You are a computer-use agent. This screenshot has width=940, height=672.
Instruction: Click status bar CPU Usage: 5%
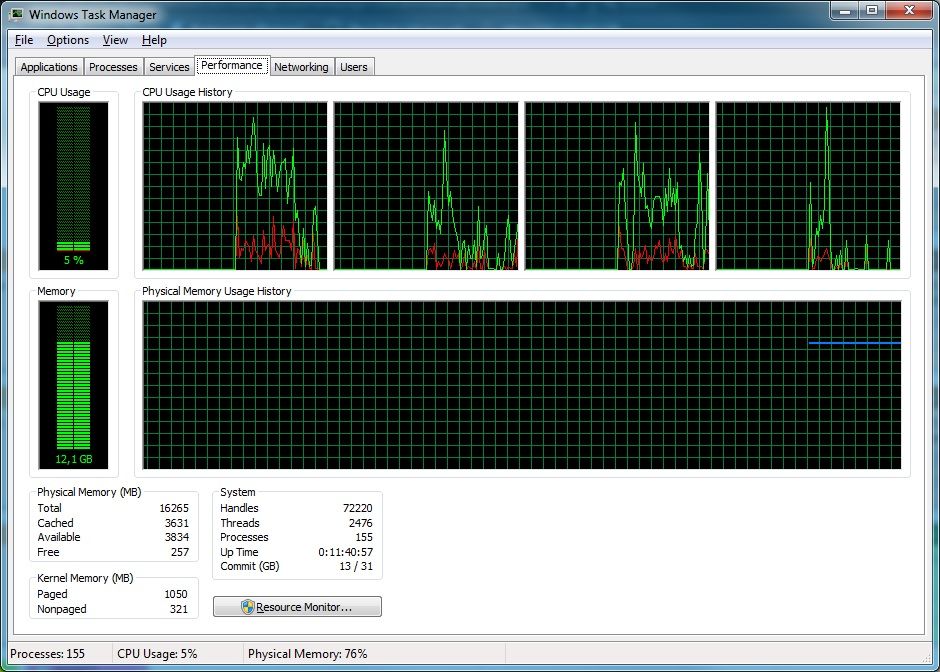tap(157, 653)
